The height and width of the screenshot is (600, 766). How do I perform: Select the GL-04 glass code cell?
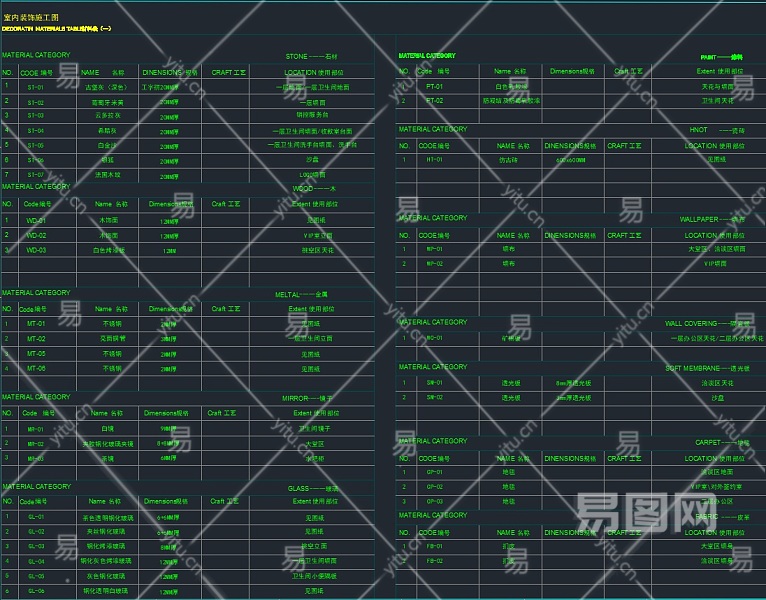click(x=36, y=561)
